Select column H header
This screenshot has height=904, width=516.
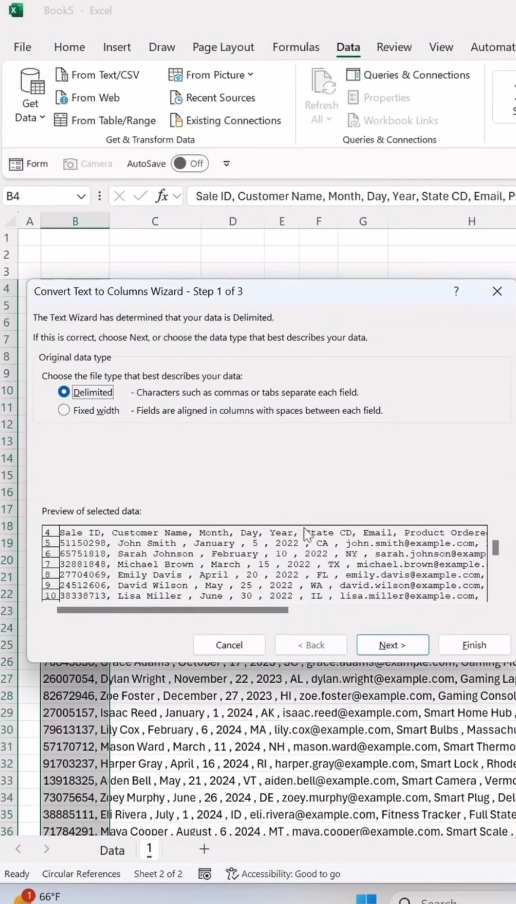(x=471, y=221)
